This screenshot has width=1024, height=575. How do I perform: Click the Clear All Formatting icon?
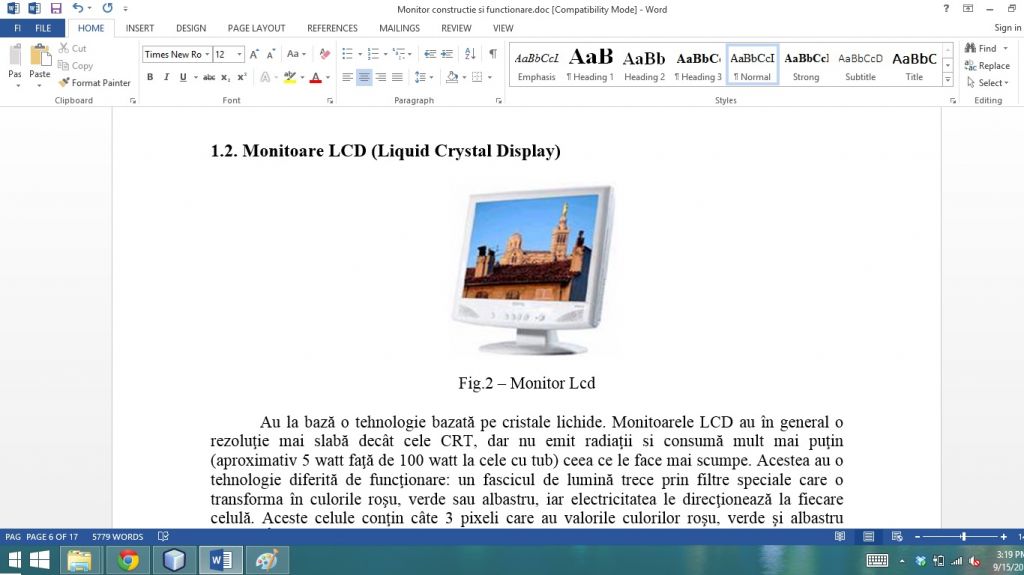coord(324,54)
